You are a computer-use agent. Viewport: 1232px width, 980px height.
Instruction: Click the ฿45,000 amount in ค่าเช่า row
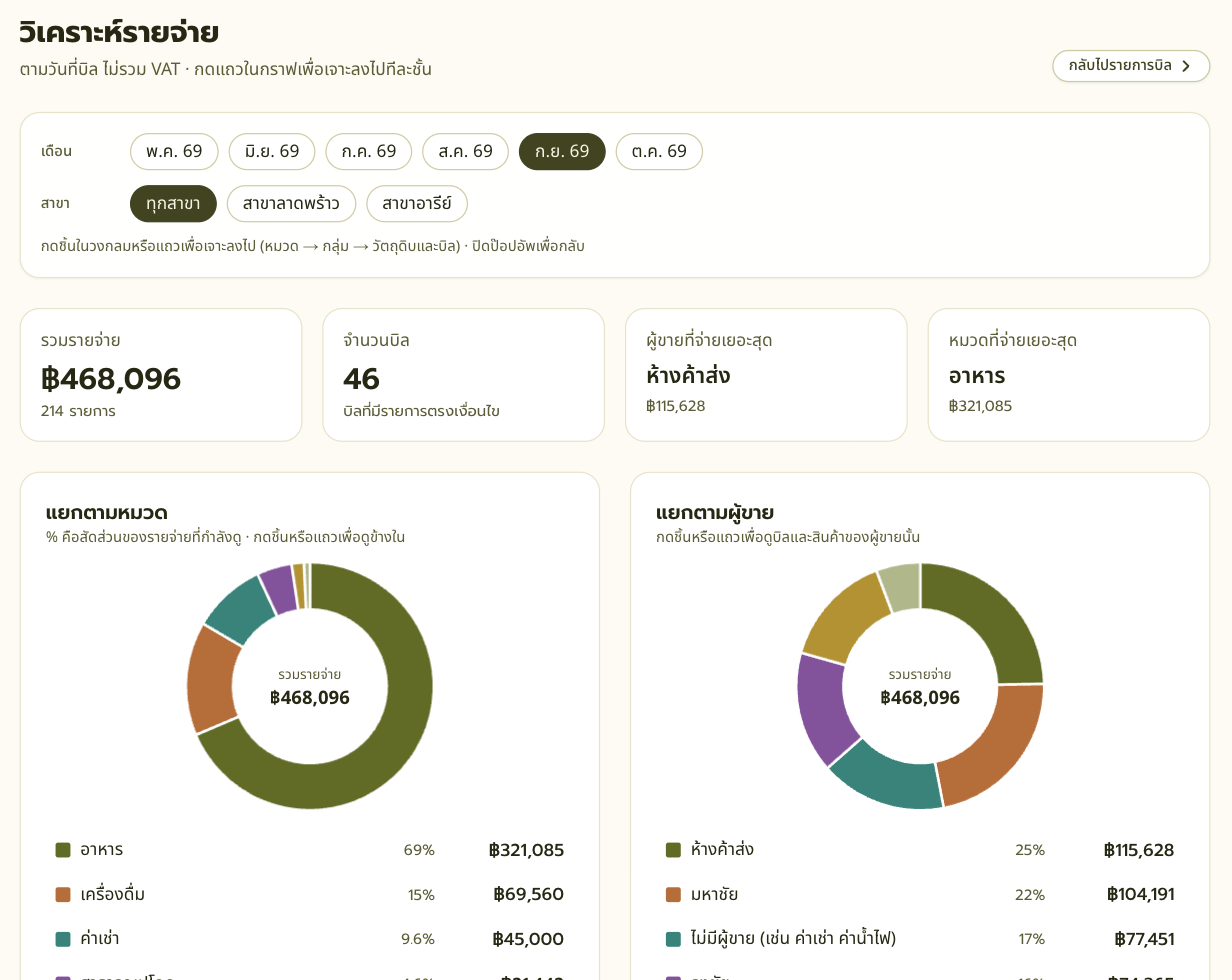pyautogui.click(x=528, y=939)
